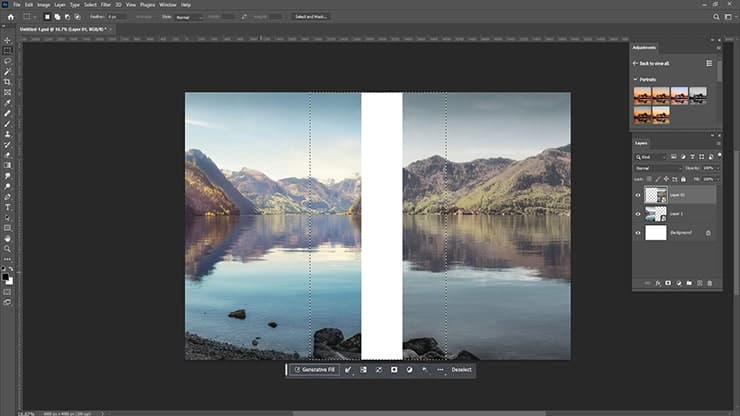Toggle visibility of the Background layer

[x=638, y=233]
